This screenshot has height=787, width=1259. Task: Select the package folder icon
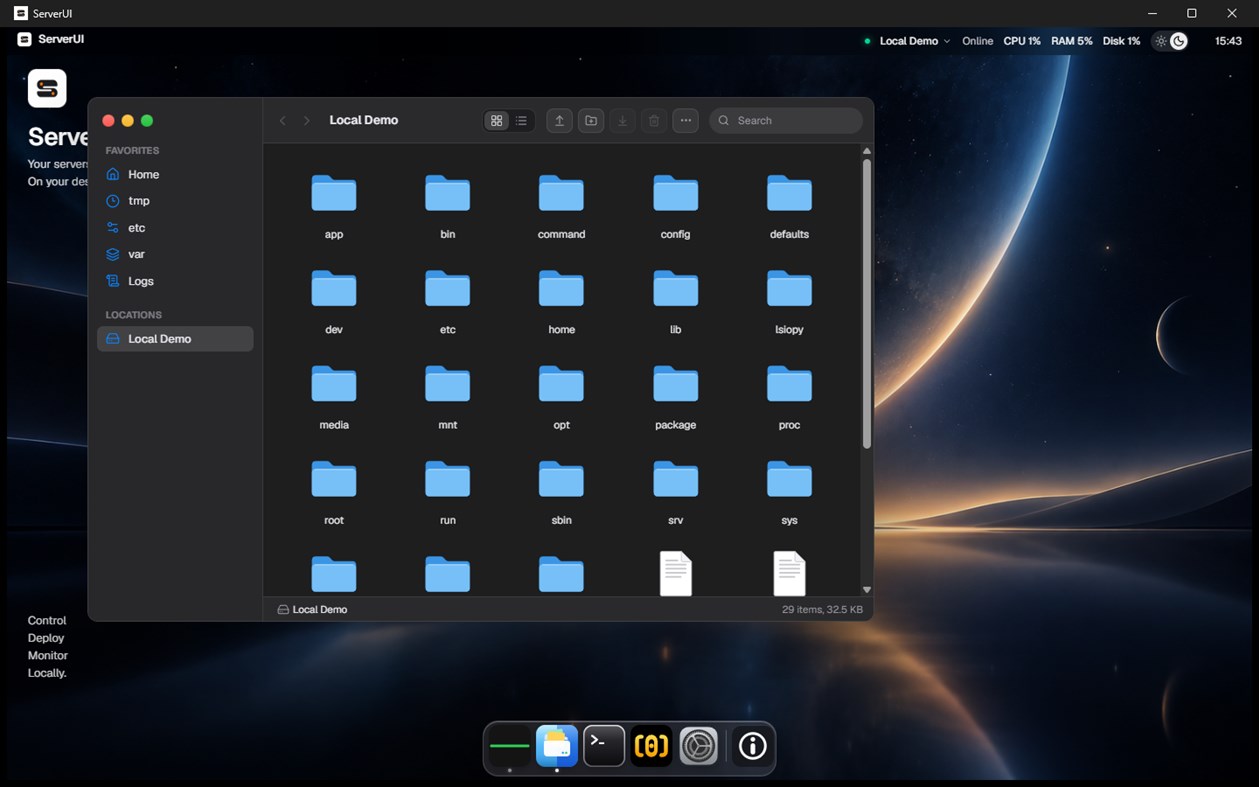[676, 384]
